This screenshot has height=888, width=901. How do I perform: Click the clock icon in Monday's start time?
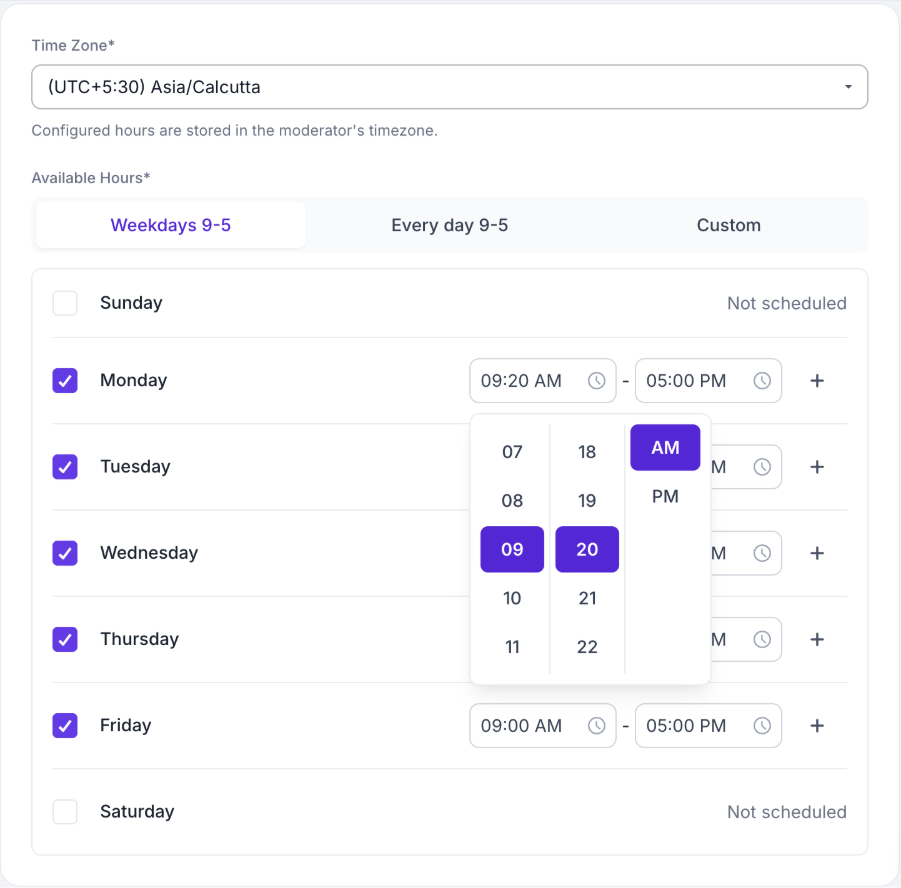coord(596,380)
